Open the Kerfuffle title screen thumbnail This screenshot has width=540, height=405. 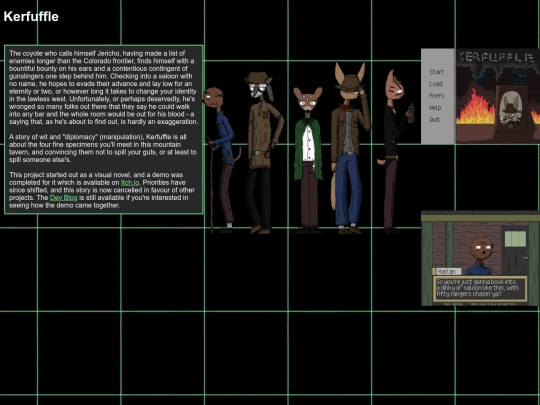tap(480, 96)
